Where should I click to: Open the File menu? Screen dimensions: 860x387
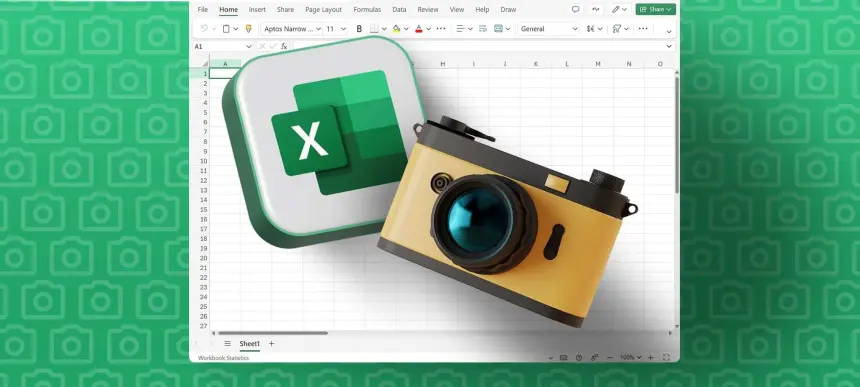point(202,9)
